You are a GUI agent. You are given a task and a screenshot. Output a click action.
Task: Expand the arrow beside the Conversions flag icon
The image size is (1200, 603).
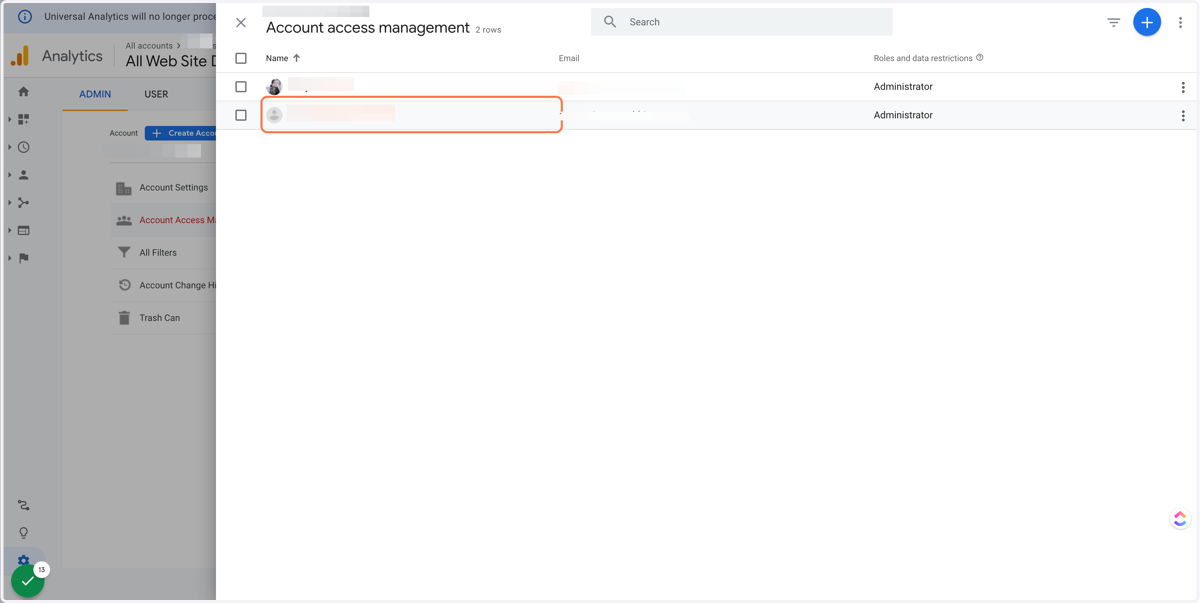tap(10, 258)
